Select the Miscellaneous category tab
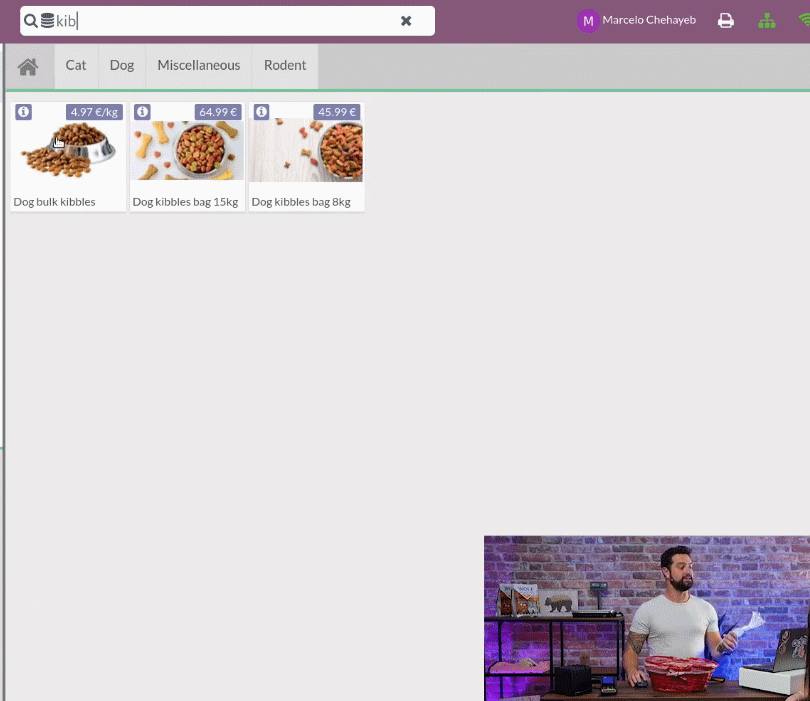The height and width of the screenshot is (701, 810). click(x=199, y=66)
